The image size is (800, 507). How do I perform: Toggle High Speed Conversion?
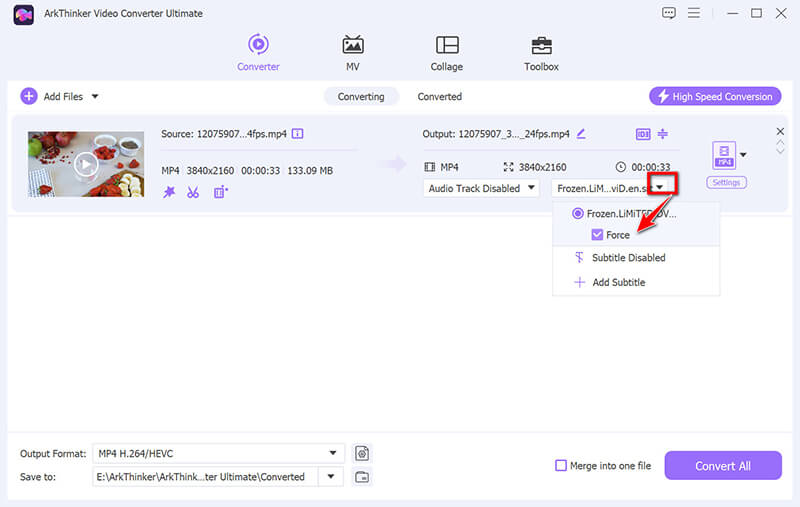pos(715,96)
